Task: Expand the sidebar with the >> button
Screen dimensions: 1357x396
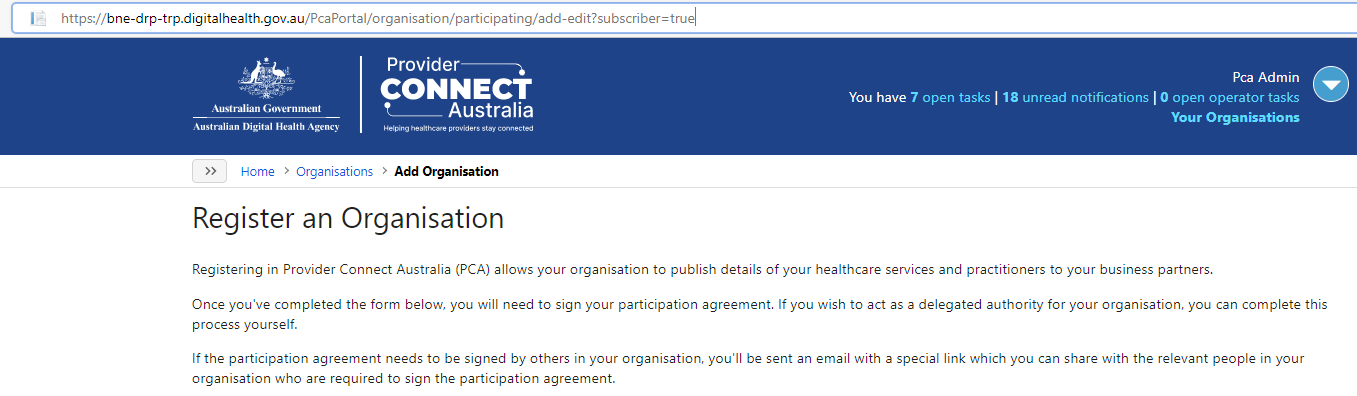Action: click(210, 171)
